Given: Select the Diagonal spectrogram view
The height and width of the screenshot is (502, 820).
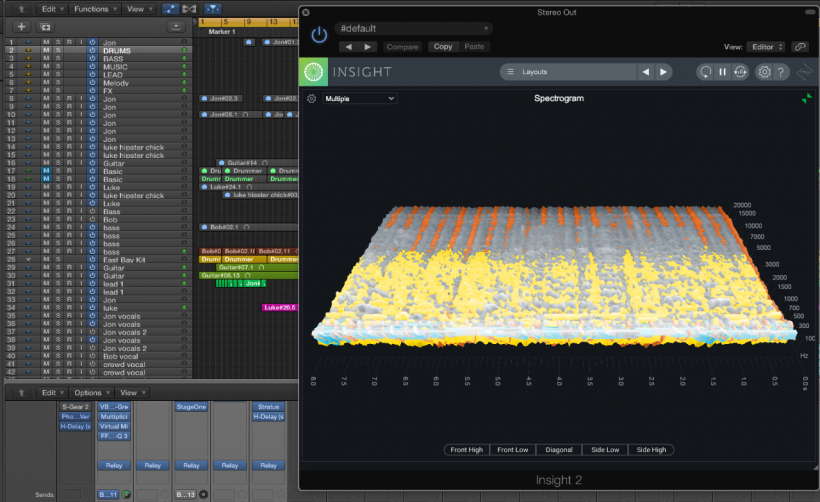Looking at the screenshot, I should 560,450.
